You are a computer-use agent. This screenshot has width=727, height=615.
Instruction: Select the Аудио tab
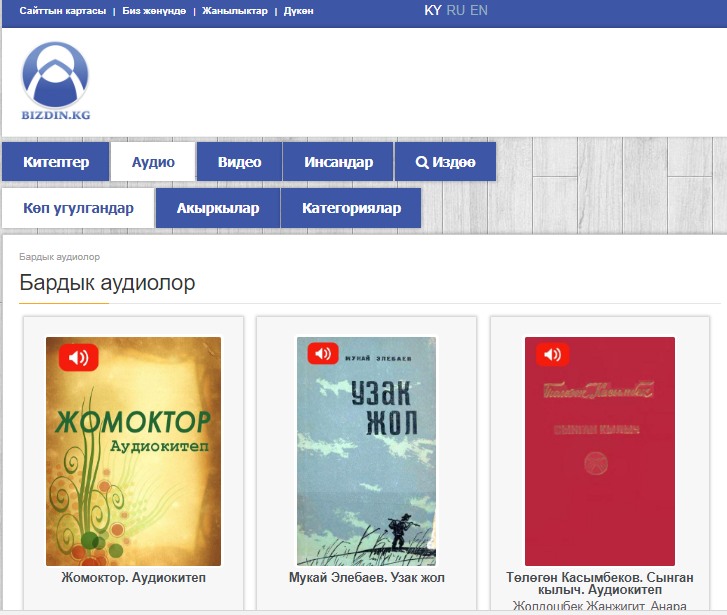click(x=153, y=162)
